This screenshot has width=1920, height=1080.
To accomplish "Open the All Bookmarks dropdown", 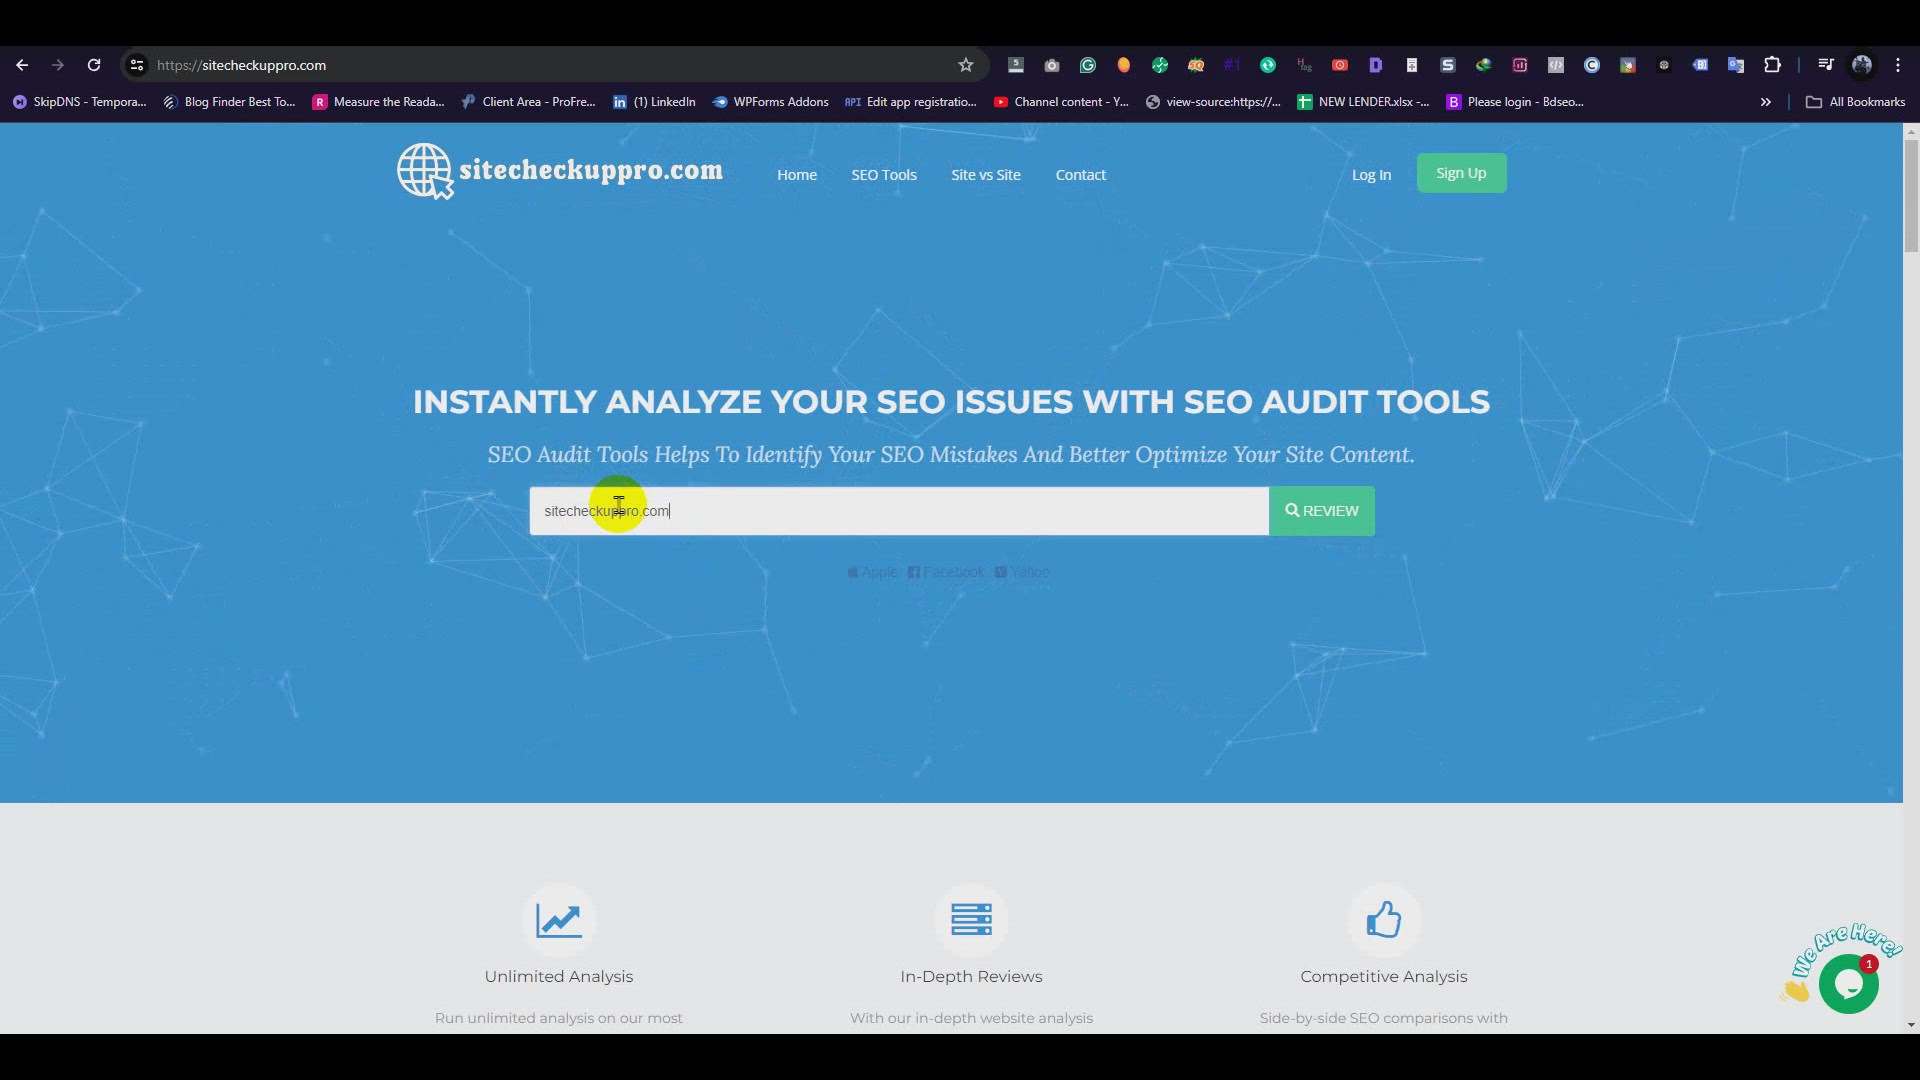I will [1855, 101].
